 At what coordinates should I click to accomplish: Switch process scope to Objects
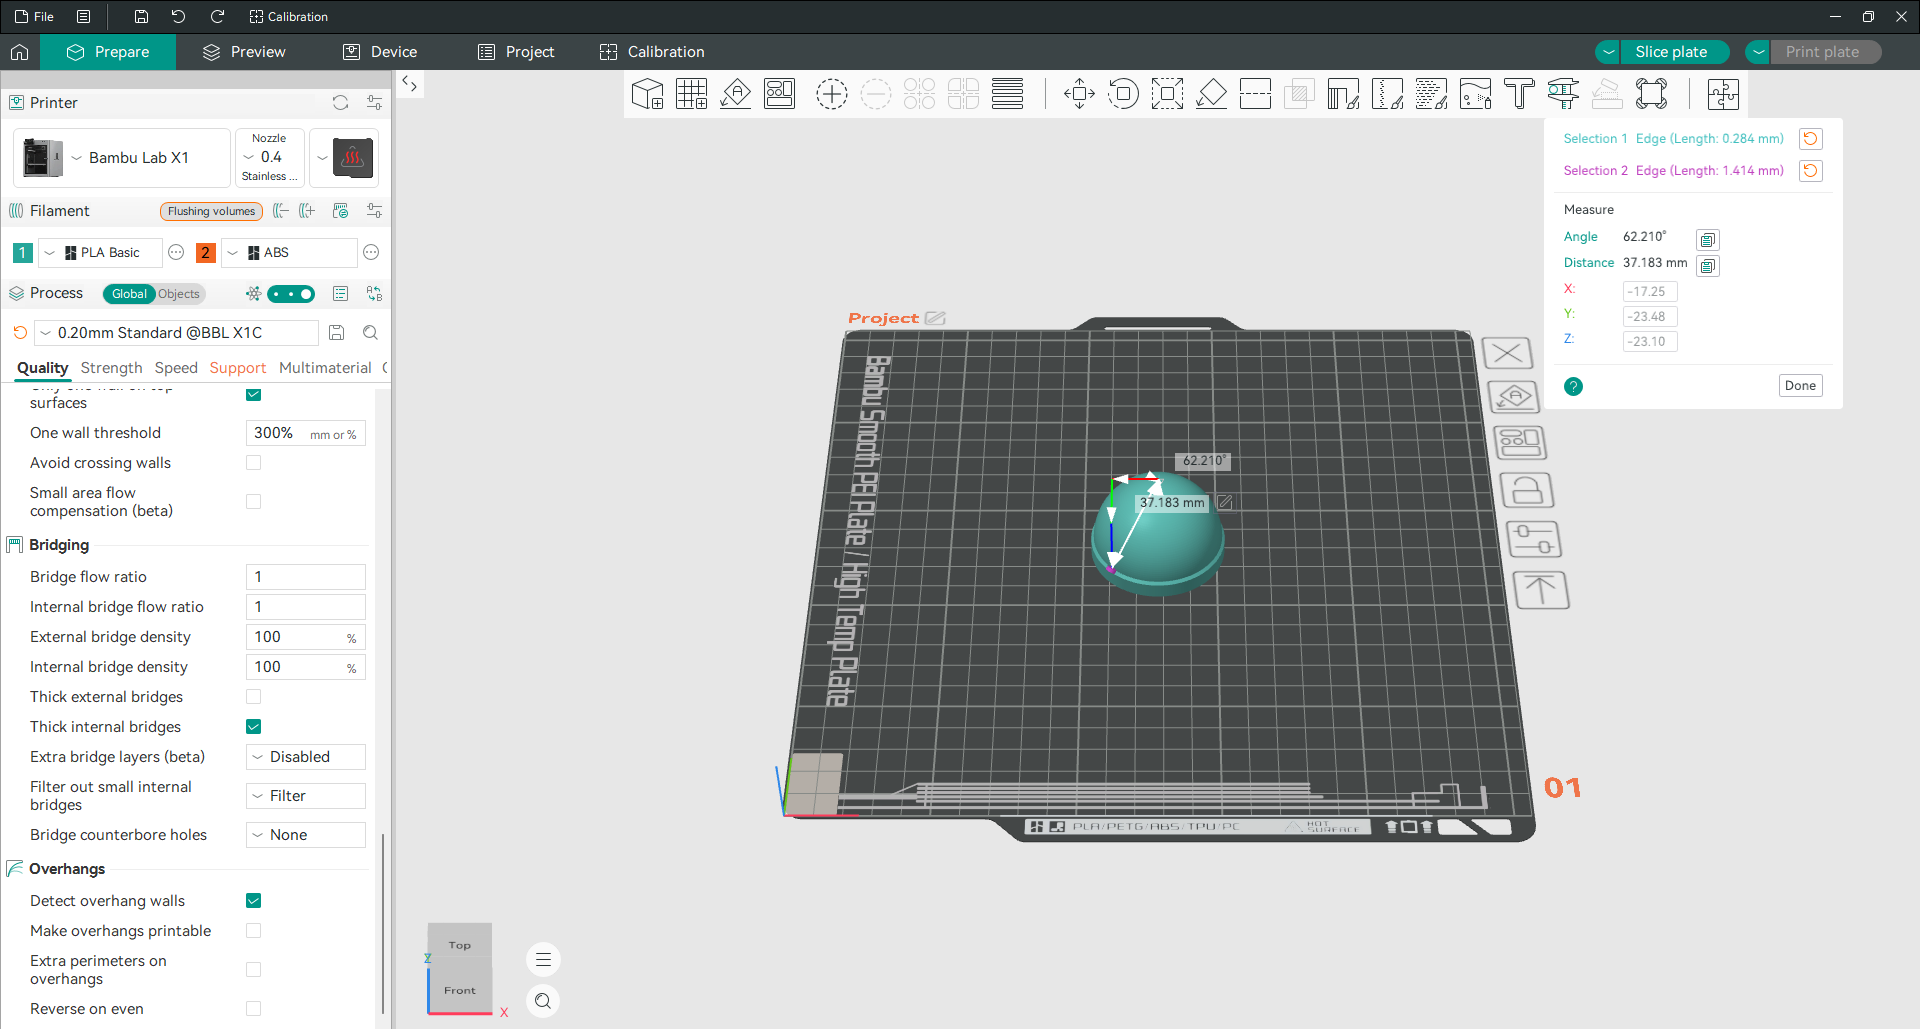(x=179, y=294)
